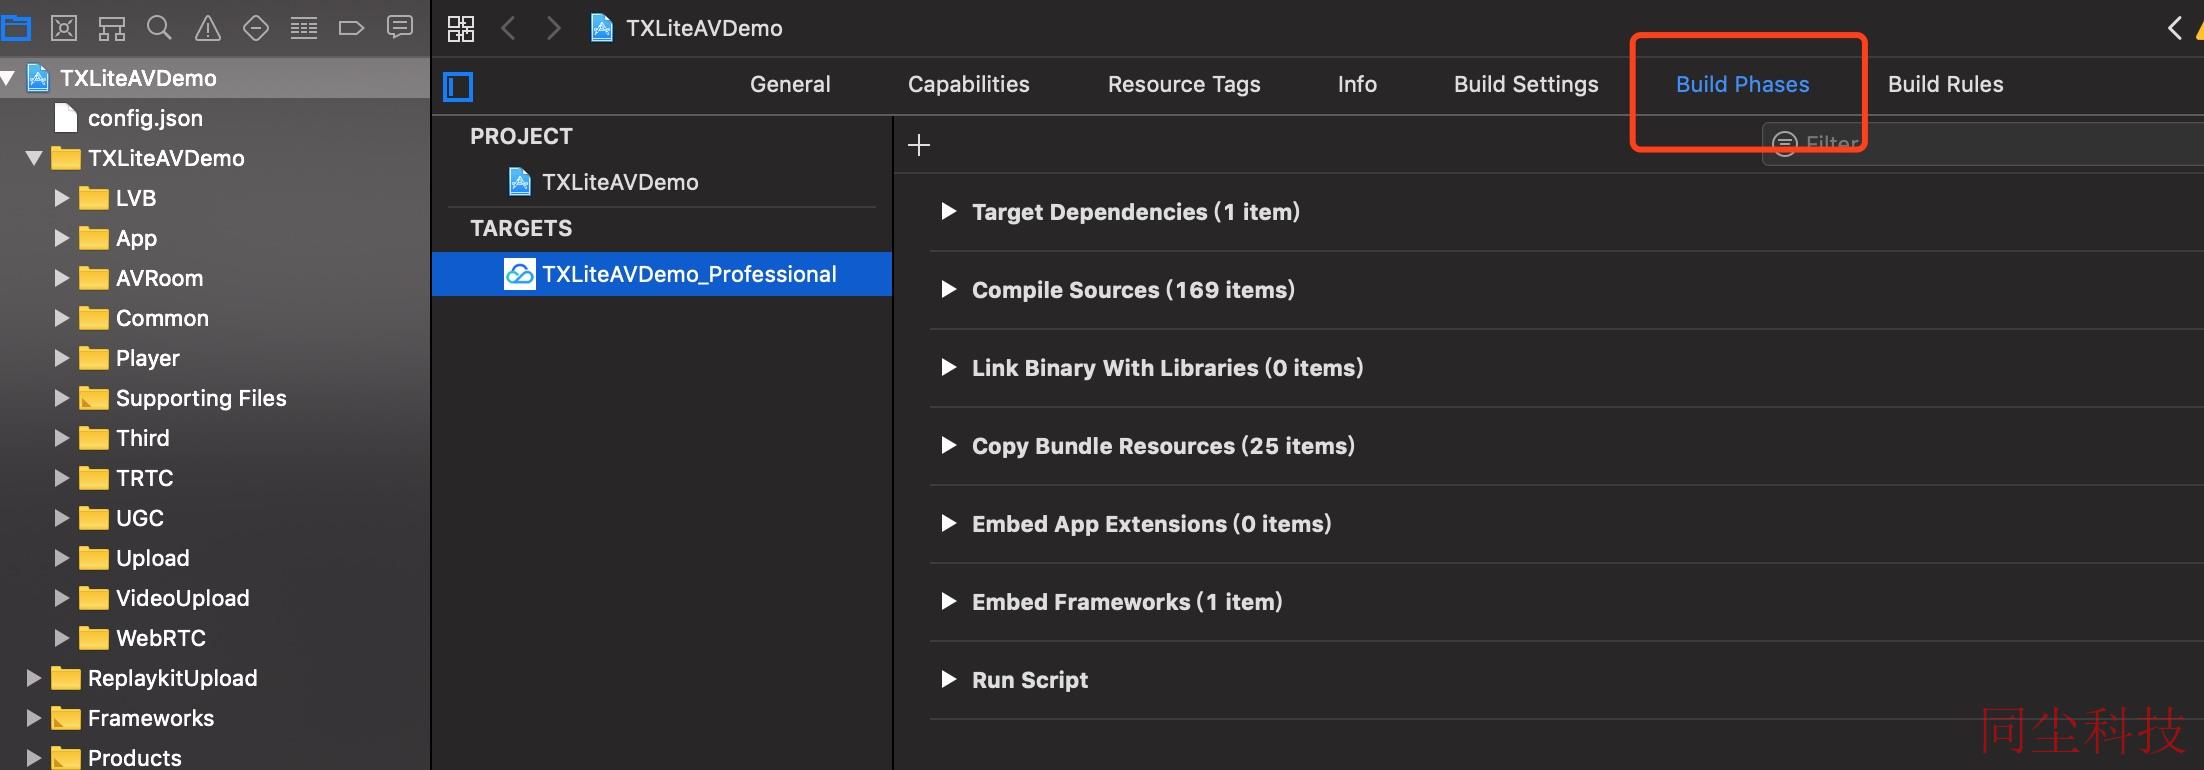Select the VideoUpload folder row

coord(215,598)
